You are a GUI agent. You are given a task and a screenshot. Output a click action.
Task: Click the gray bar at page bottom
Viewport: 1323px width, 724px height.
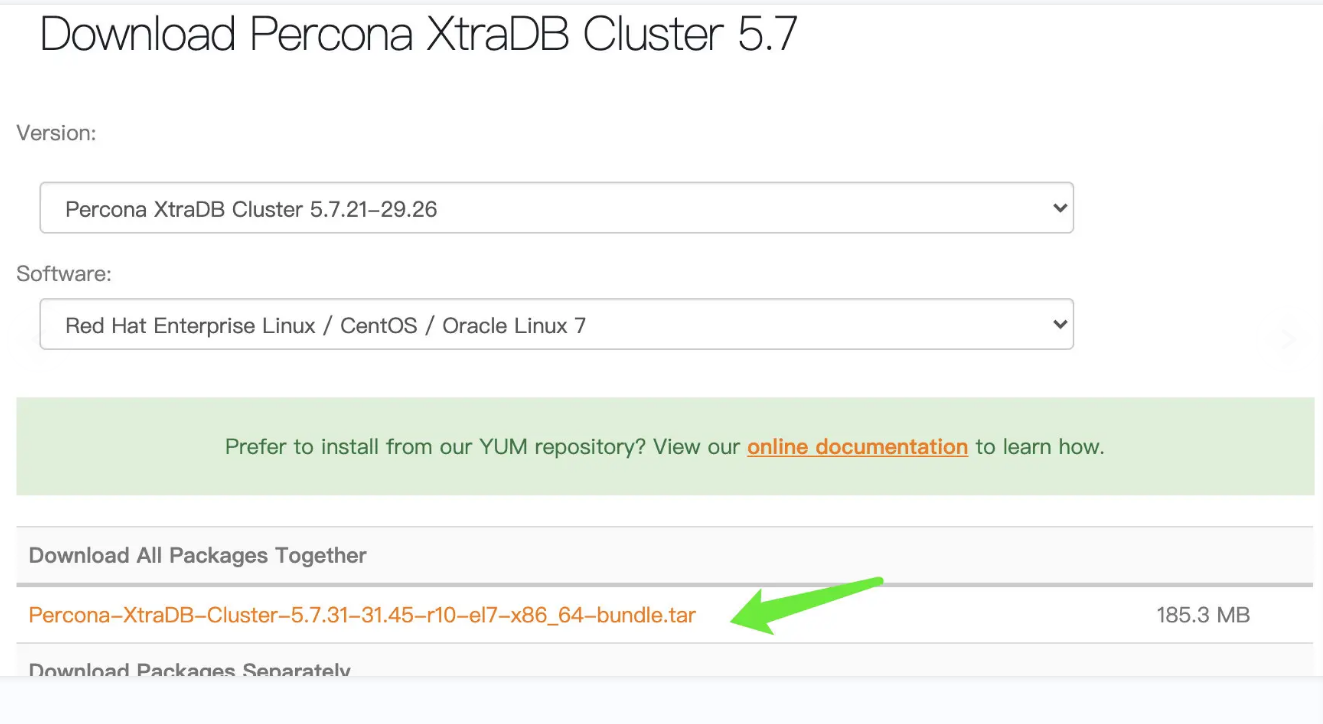(661, 700)
